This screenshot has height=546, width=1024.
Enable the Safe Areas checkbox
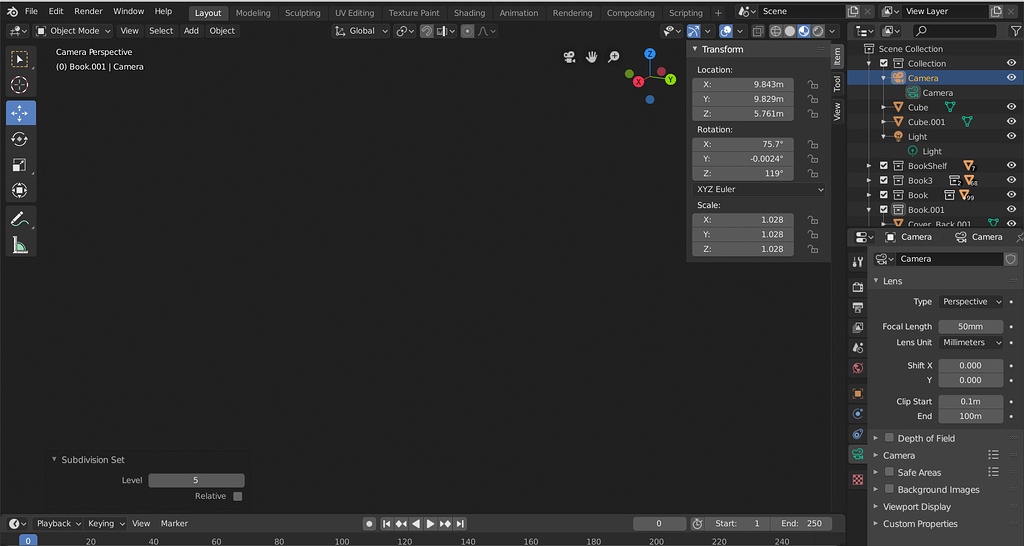(889, 472)
